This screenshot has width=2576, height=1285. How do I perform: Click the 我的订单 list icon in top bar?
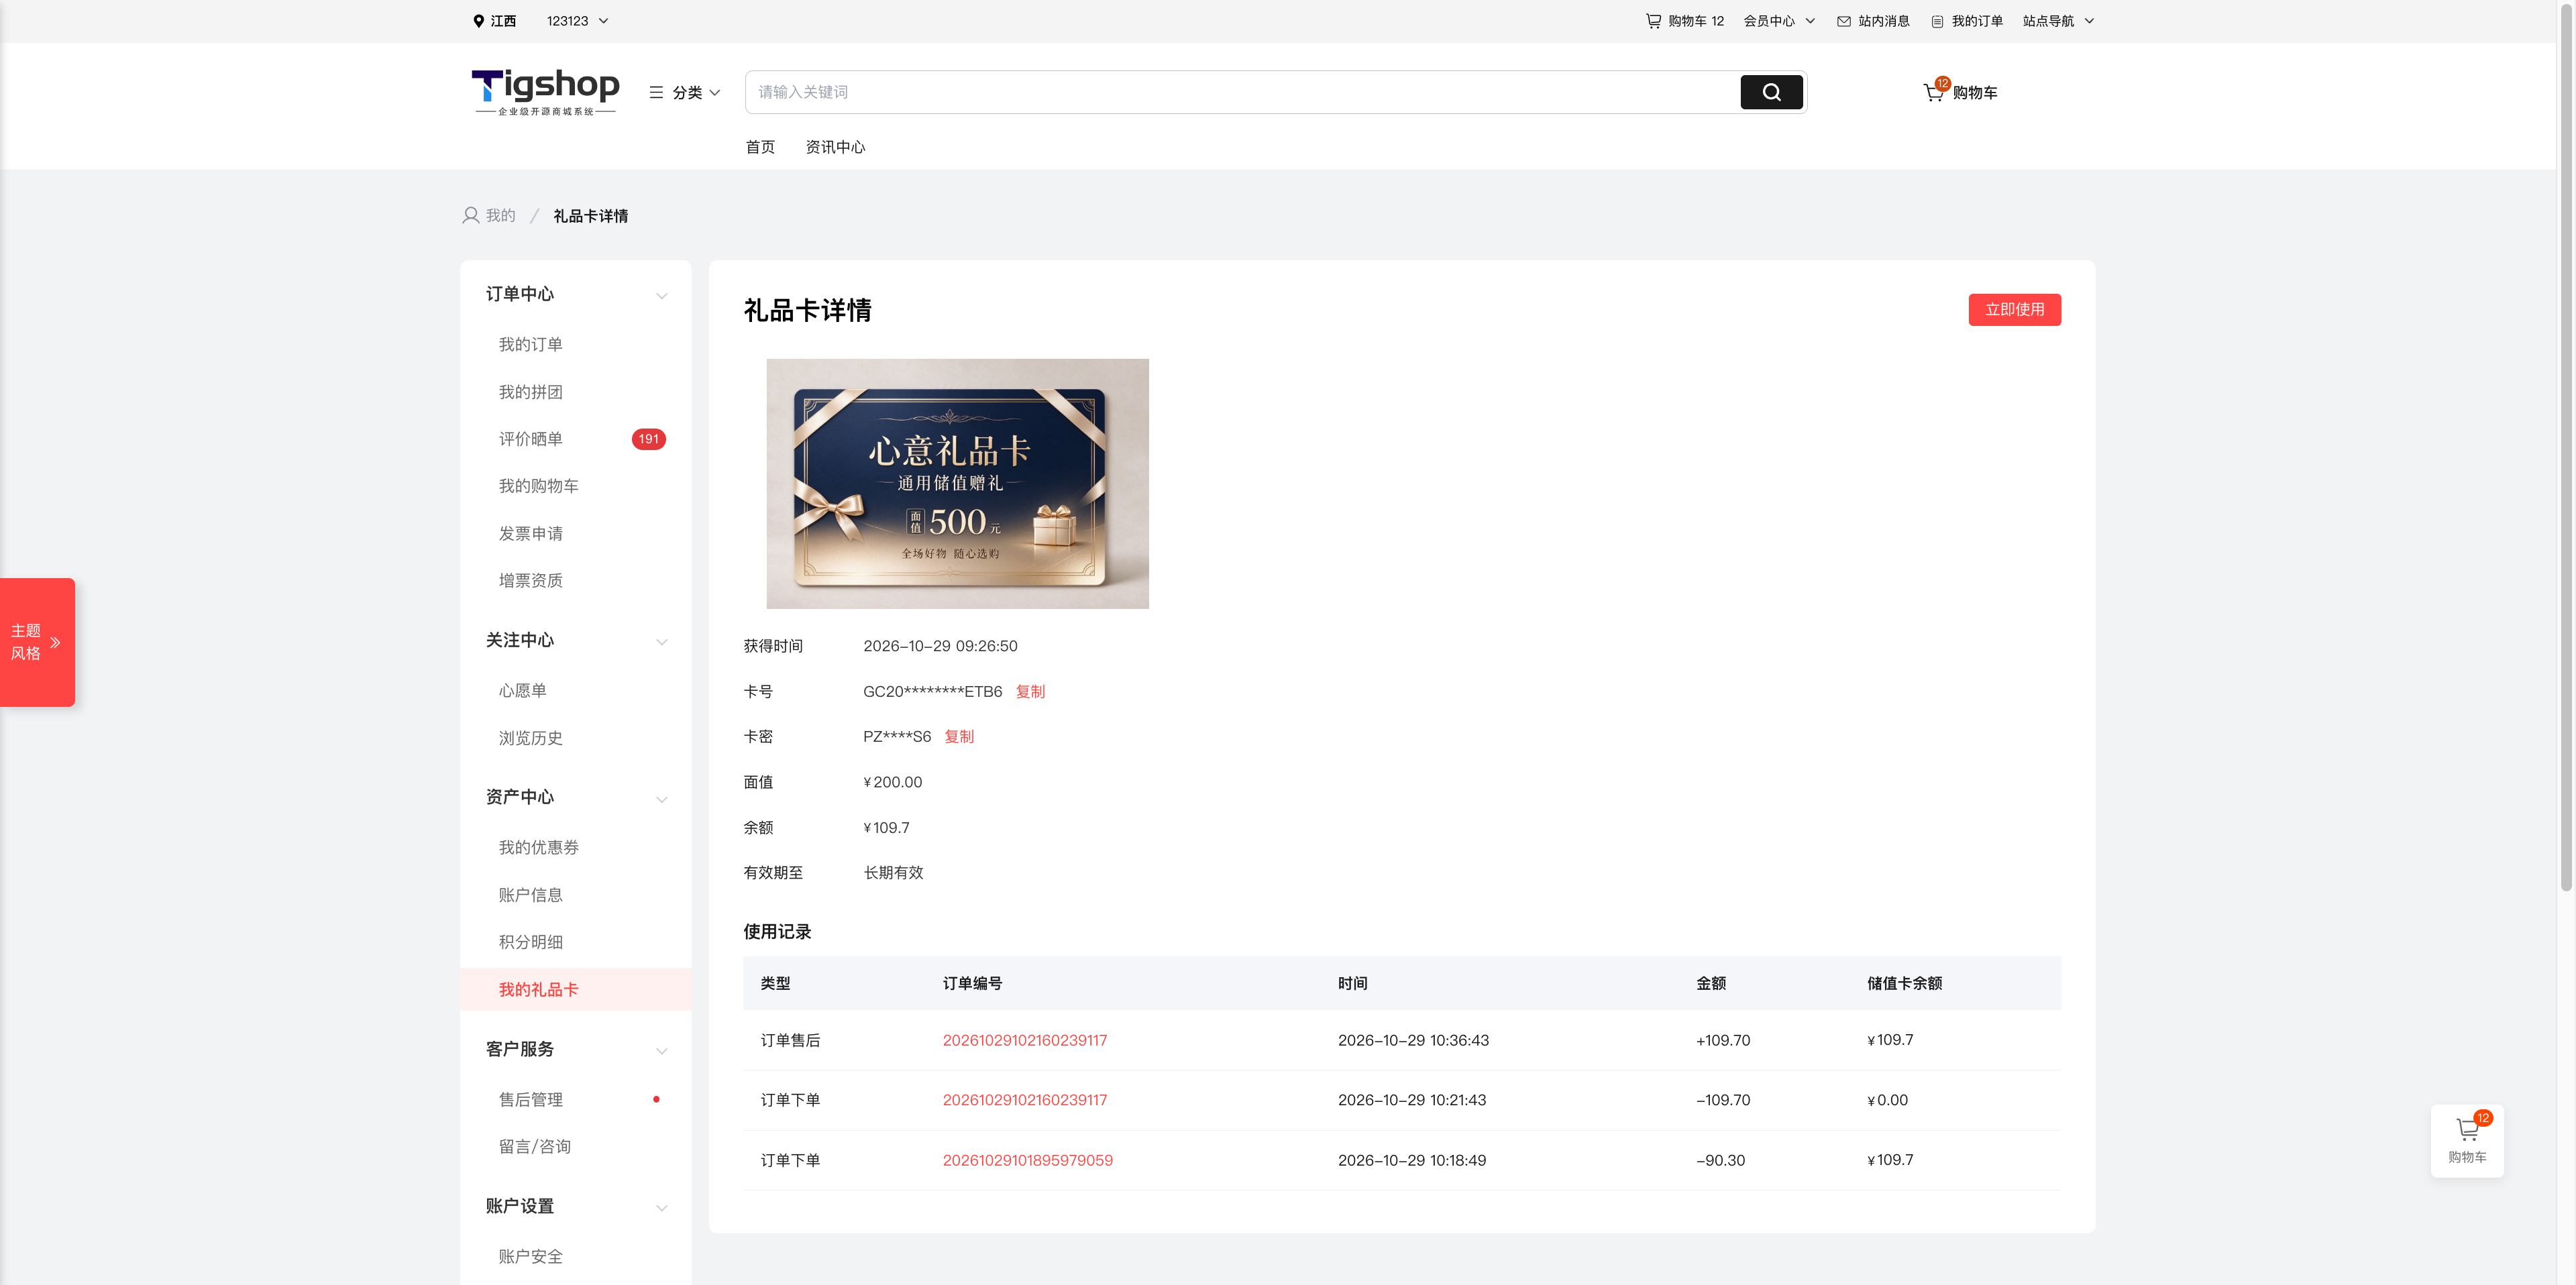tap(1937, 21)
